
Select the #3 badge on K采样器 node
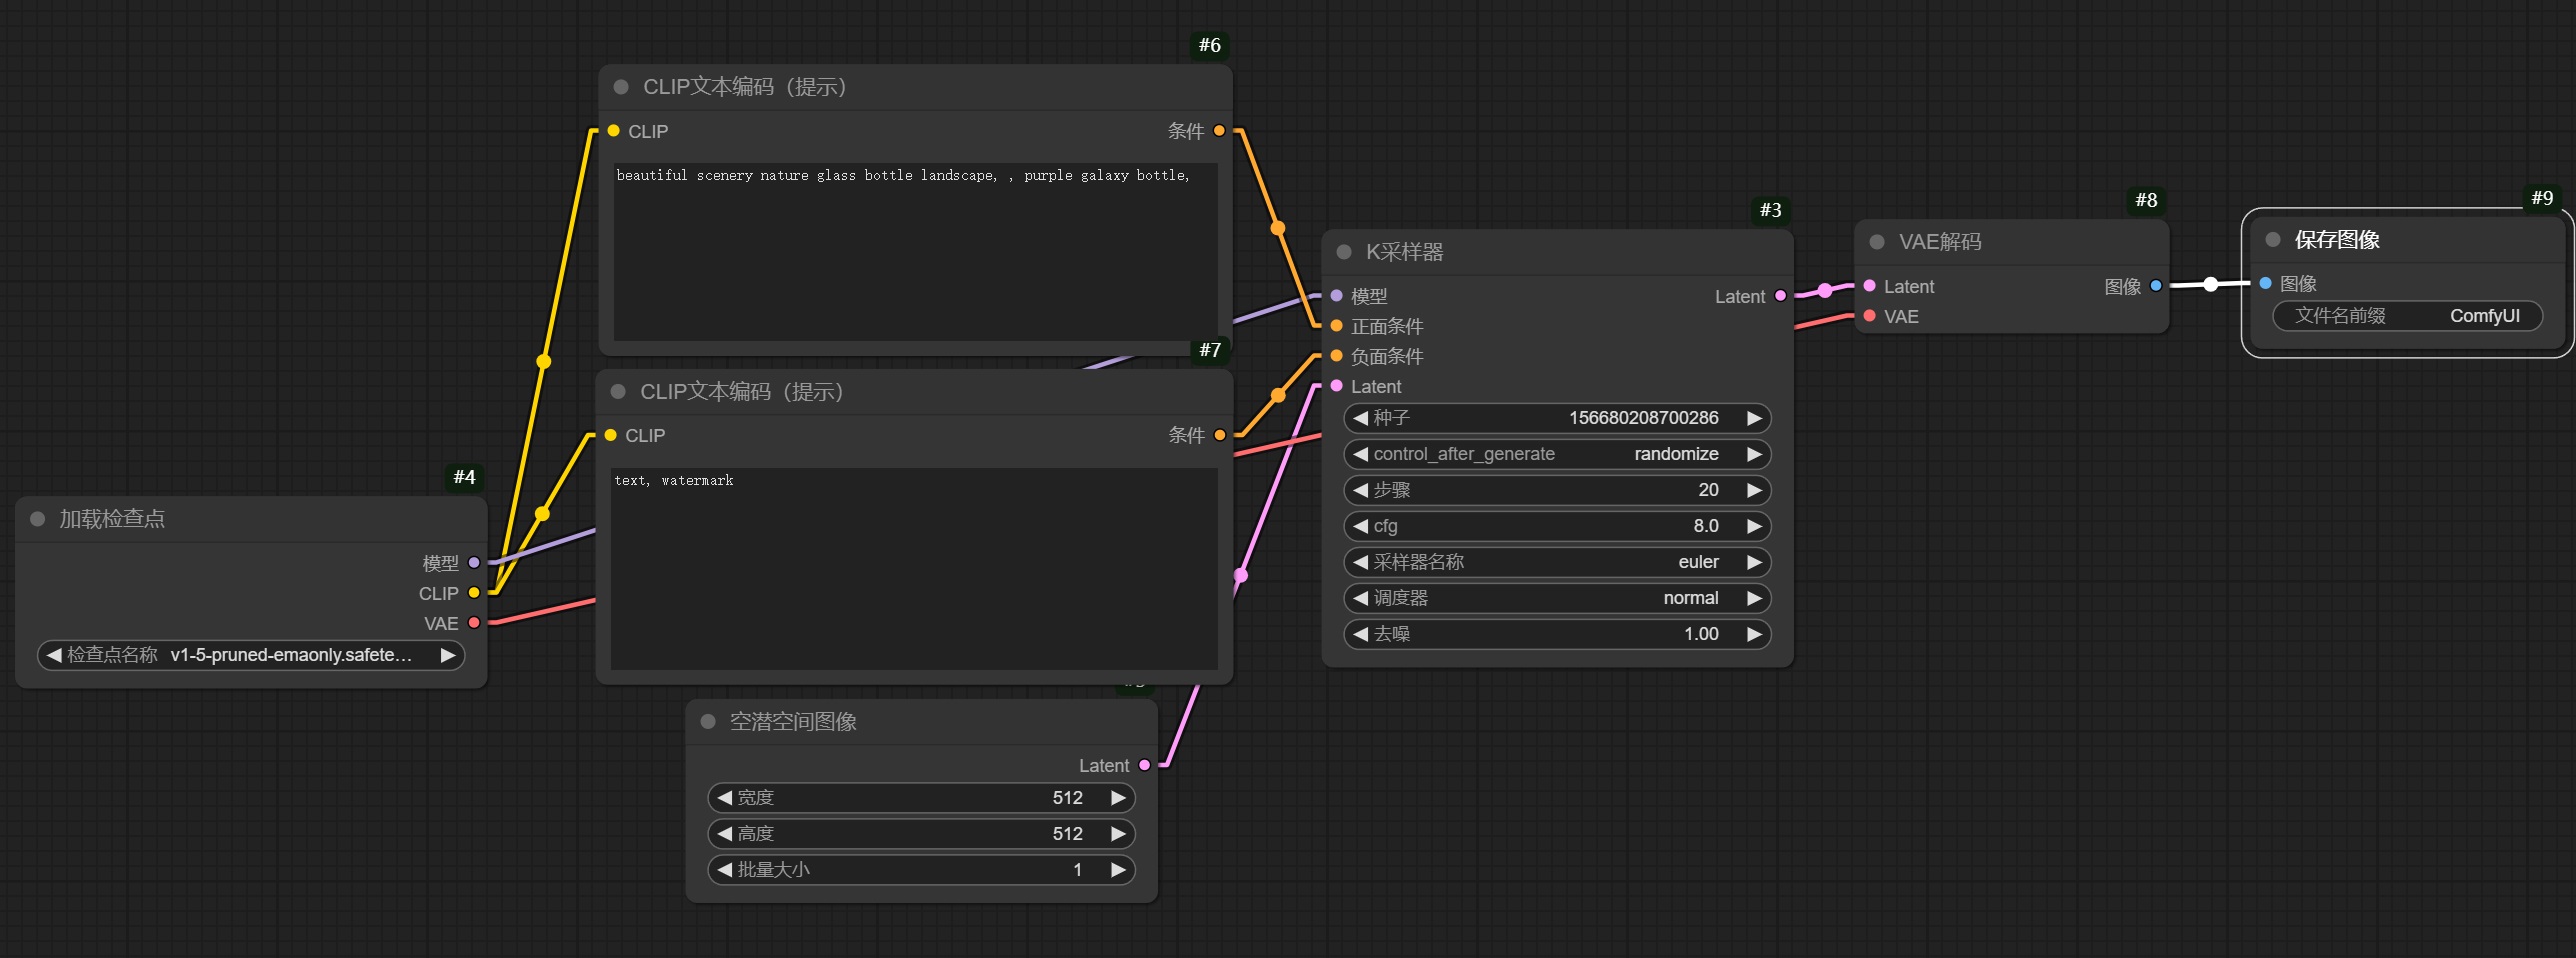[x=1770, y=210]
